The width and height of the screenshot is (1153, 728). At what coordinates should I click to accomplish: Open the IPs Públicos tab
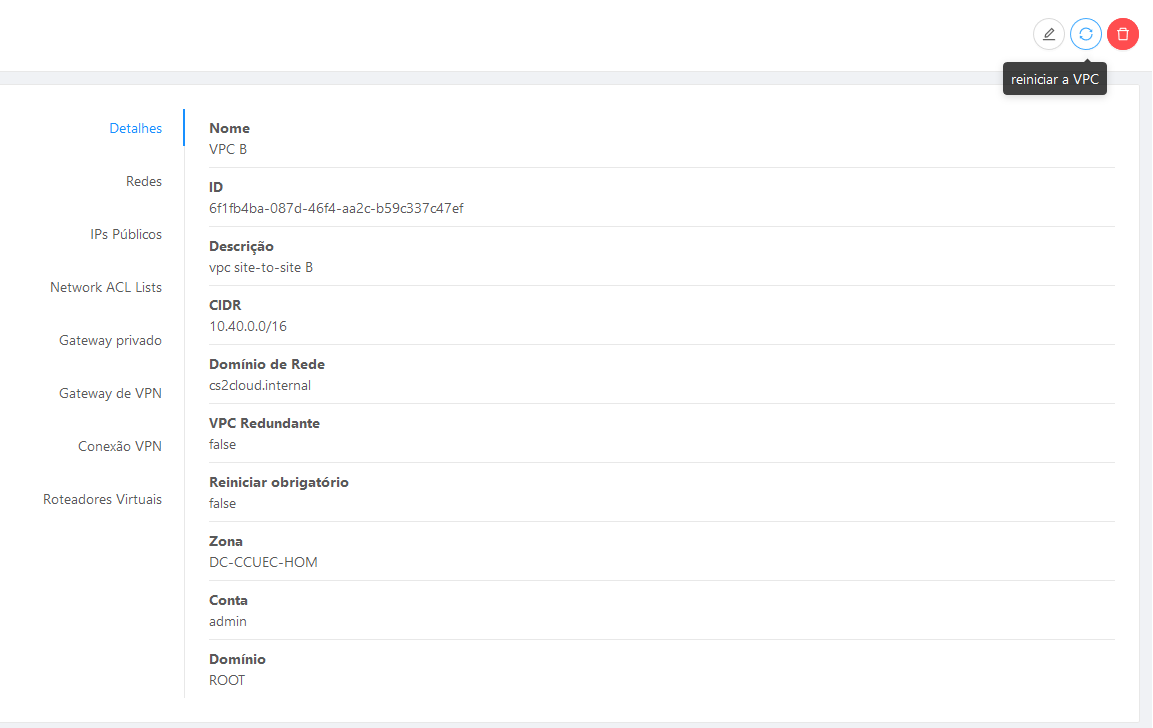point(126,234)
